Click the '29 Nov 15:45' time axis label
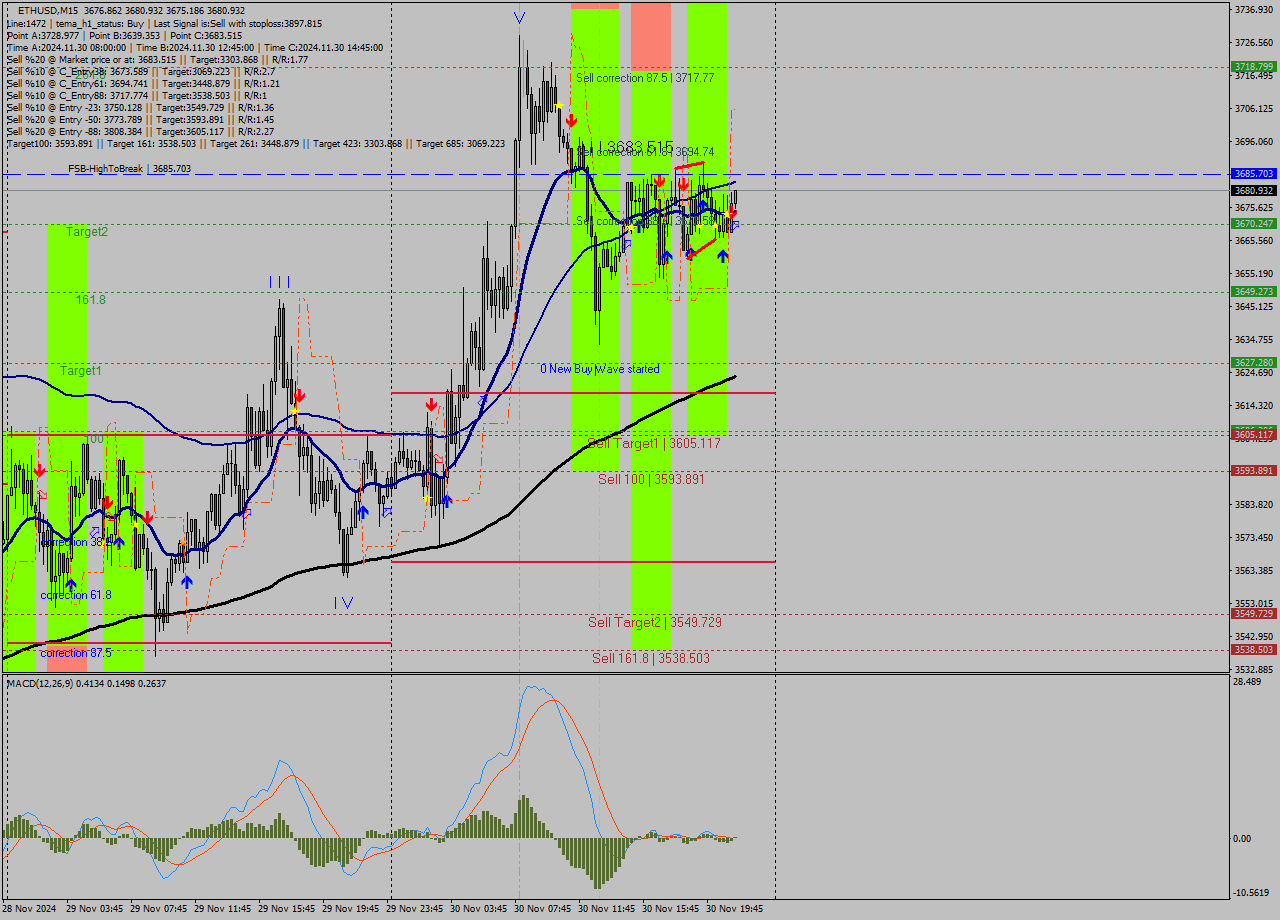The width and height of the screenshot is (1280, 920). tap(286, 909)
